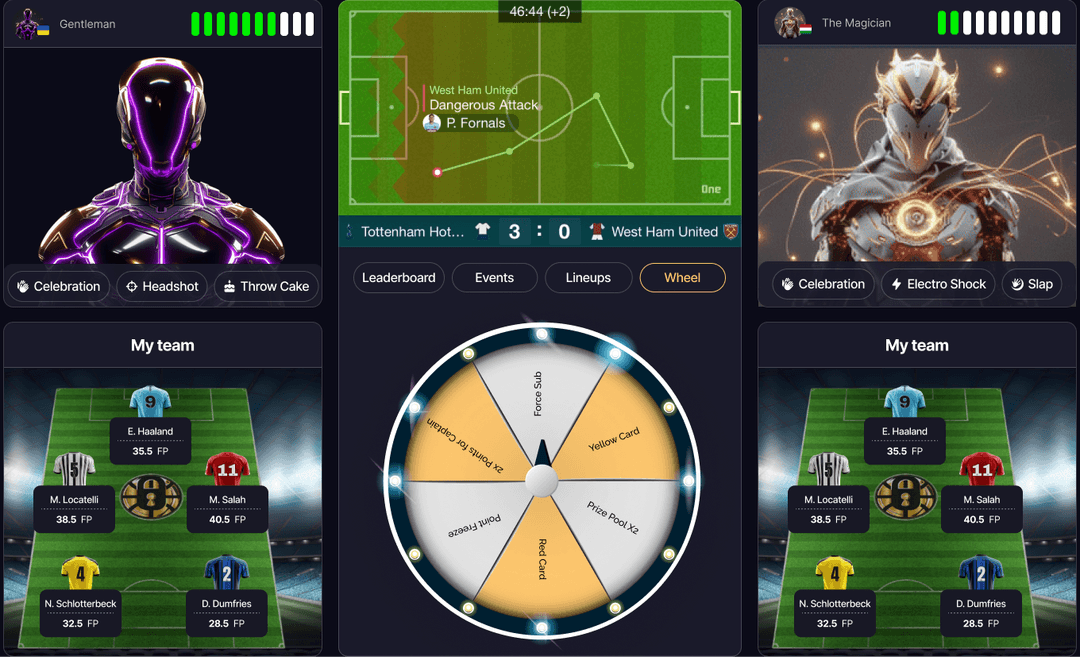
Task: Select M. Salah's red jersey in right team
Action: 982,468
